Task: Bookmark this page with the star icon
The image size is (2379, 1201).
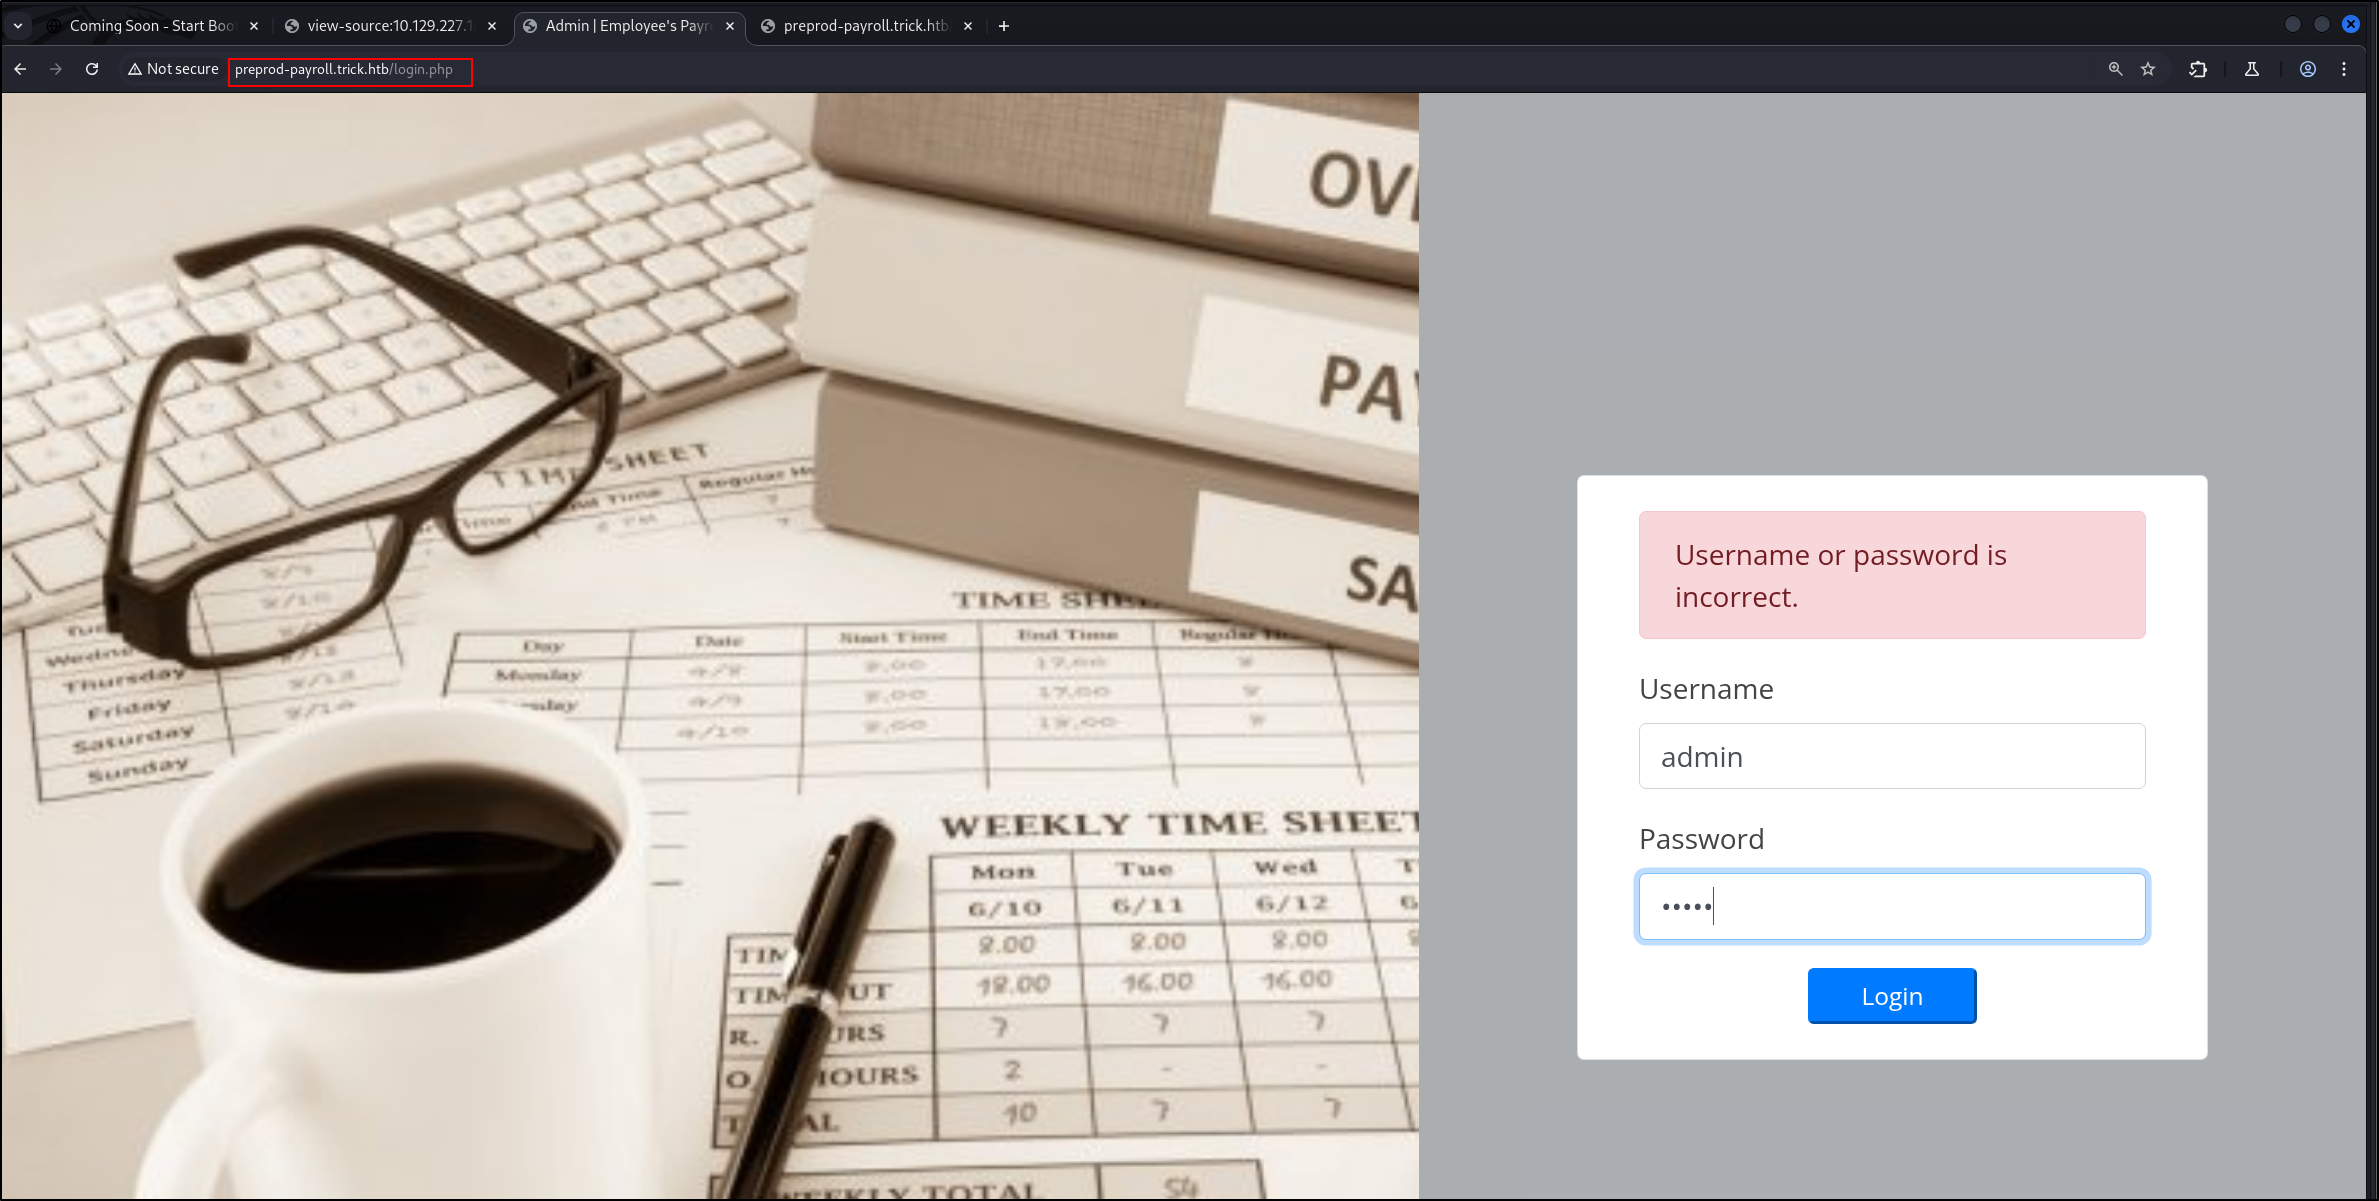Action: point(2148,69)
